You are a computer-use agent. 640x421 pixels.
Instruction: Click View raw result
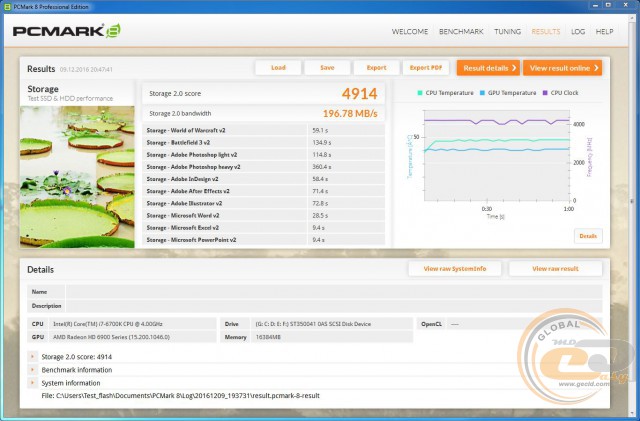point(555,269)
